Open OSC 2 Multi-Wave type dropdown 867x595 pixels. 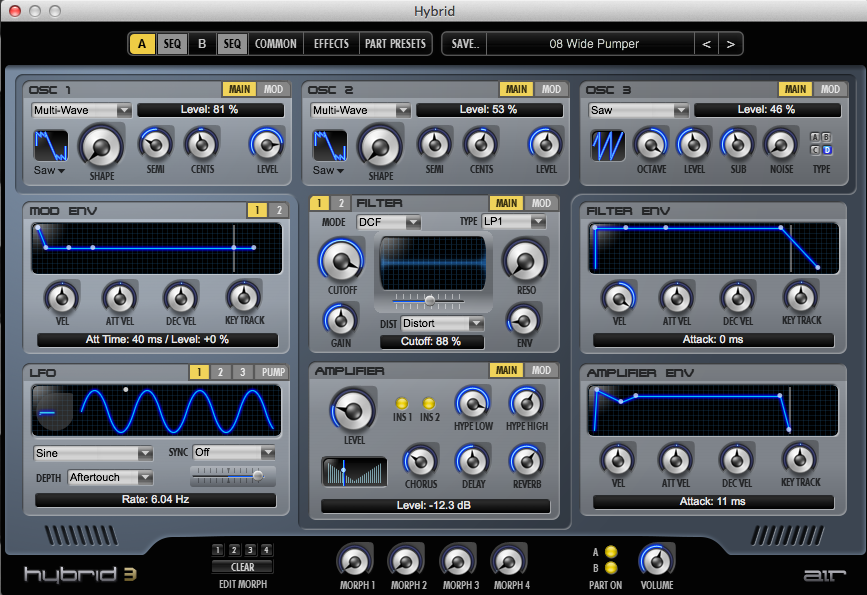click(361, 110)
